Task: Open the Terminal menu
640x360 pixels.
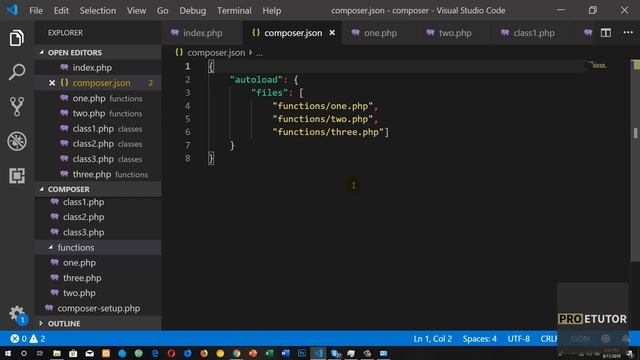Action: click(234, 11)
